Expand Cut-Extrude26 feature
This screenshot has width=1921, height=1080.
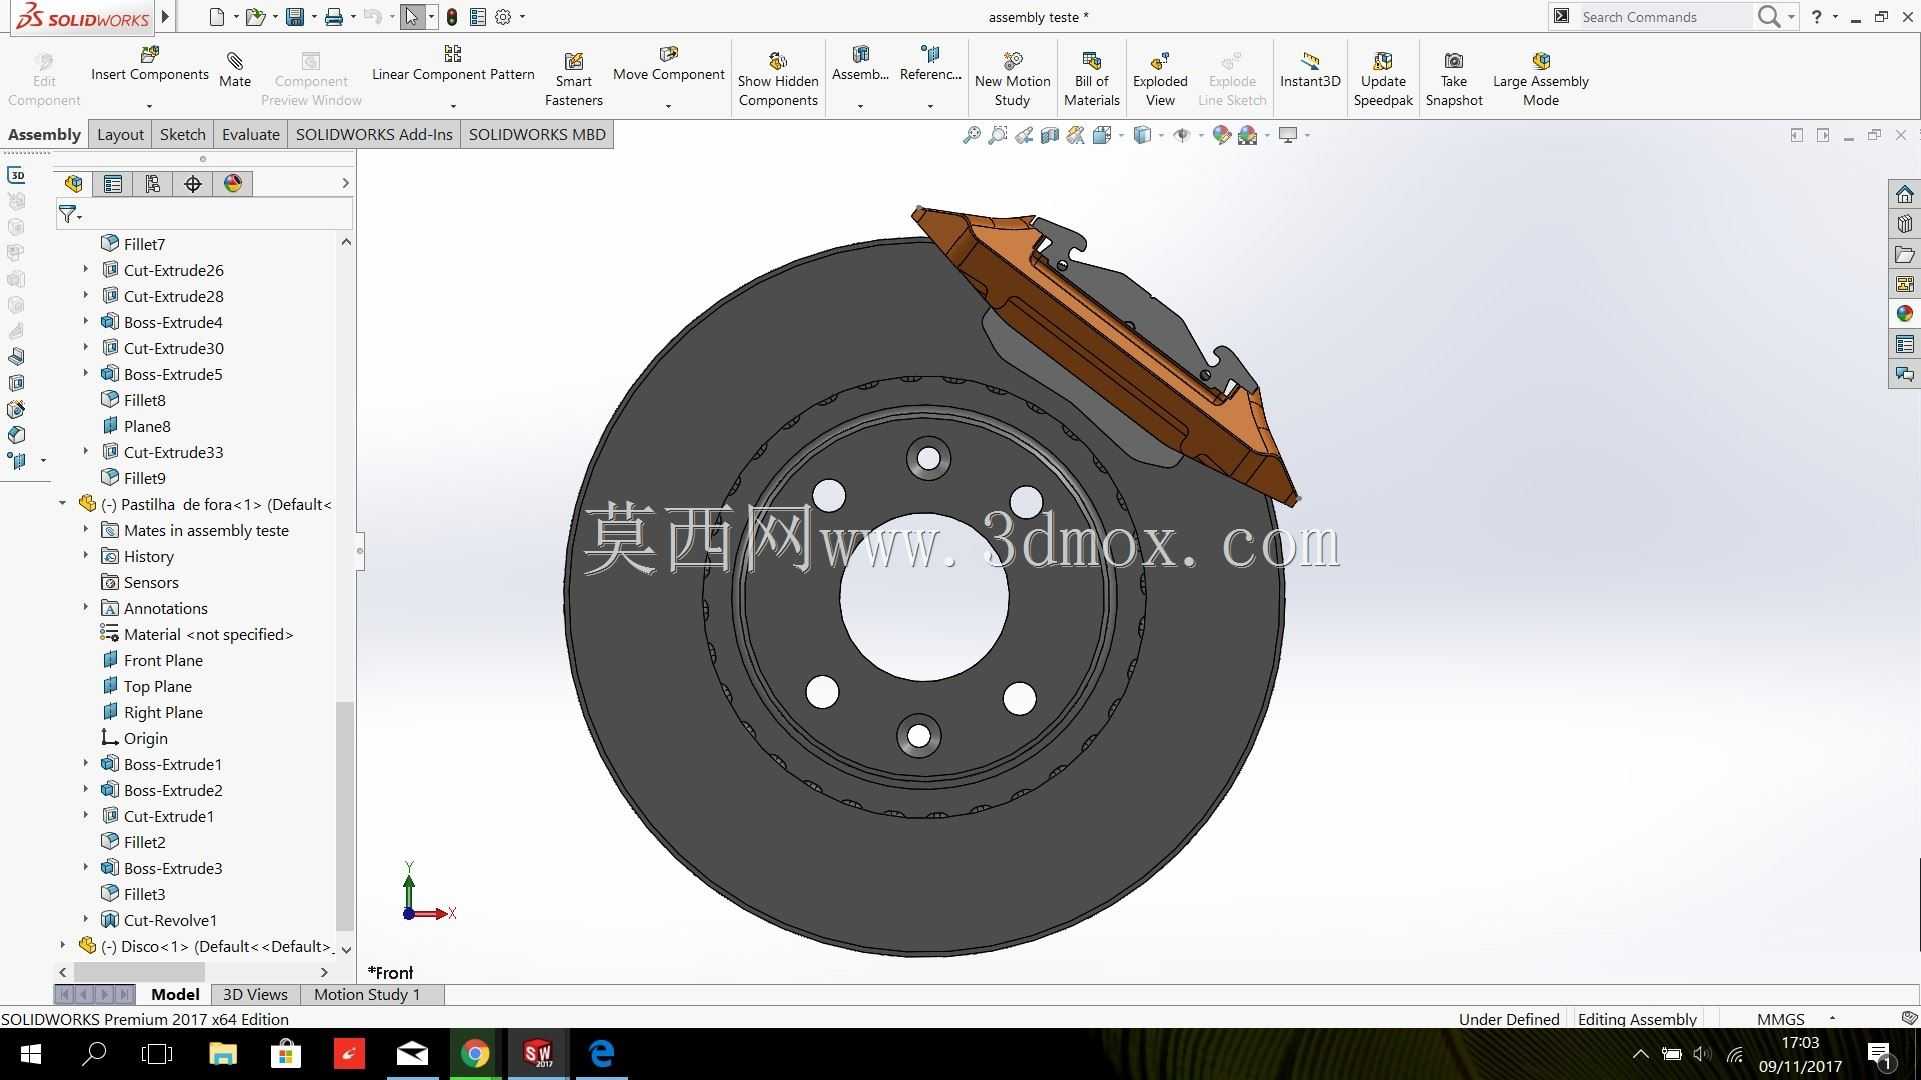(x=86, y=270)
